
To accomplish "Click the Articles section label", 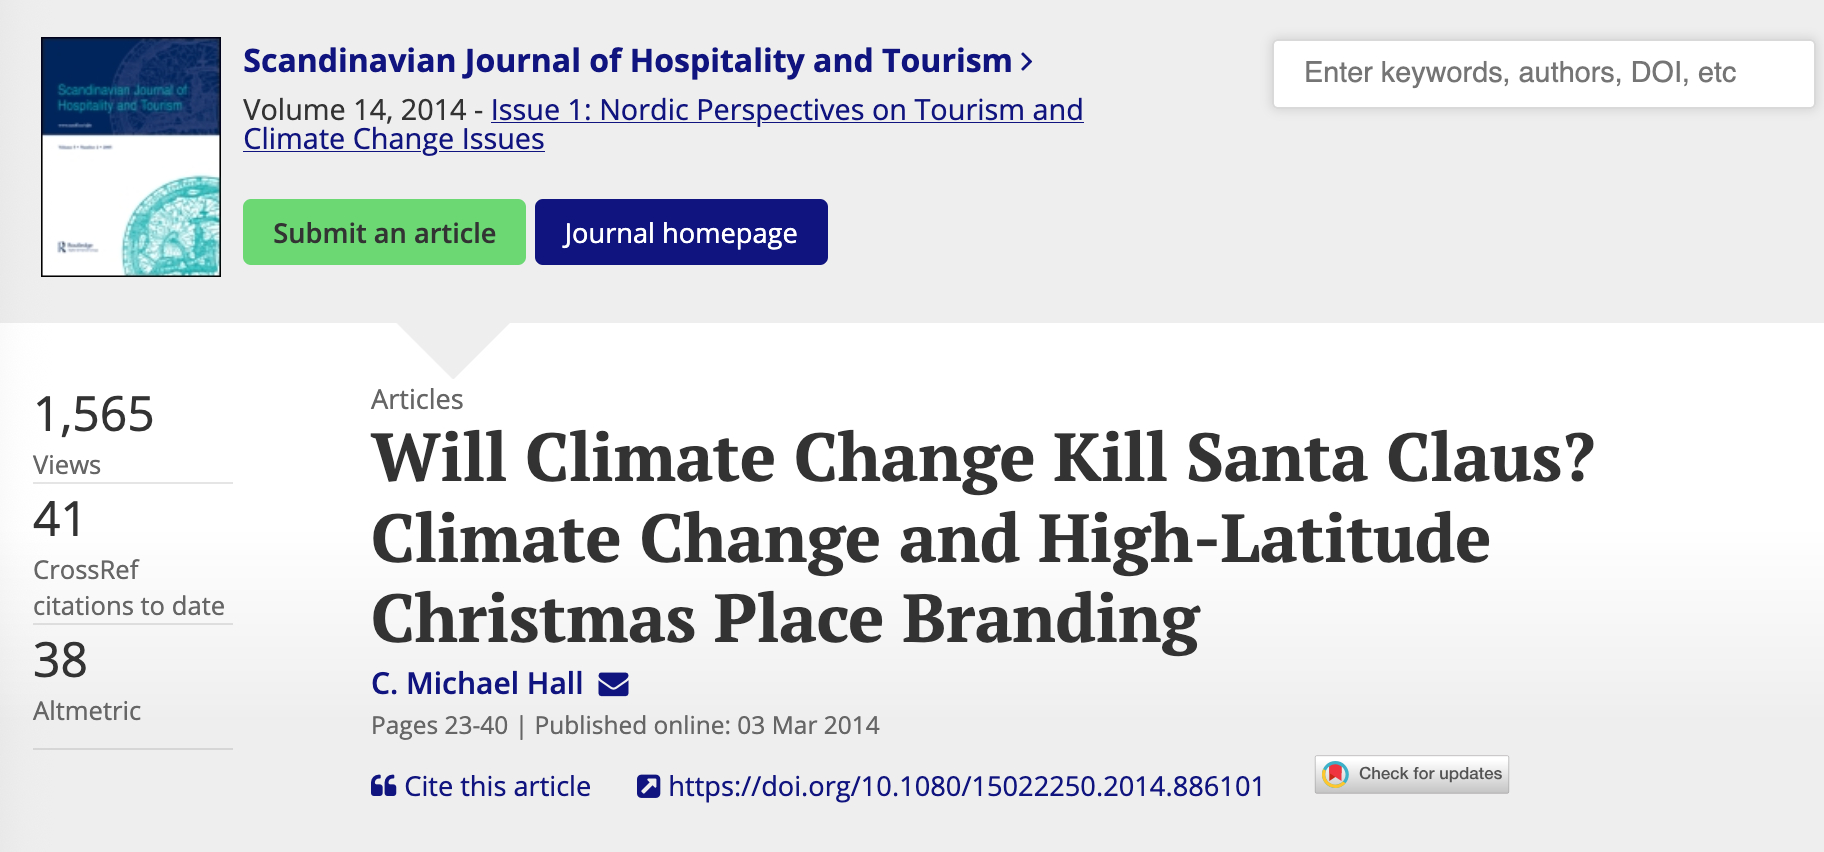I will [x=417, y=399].
